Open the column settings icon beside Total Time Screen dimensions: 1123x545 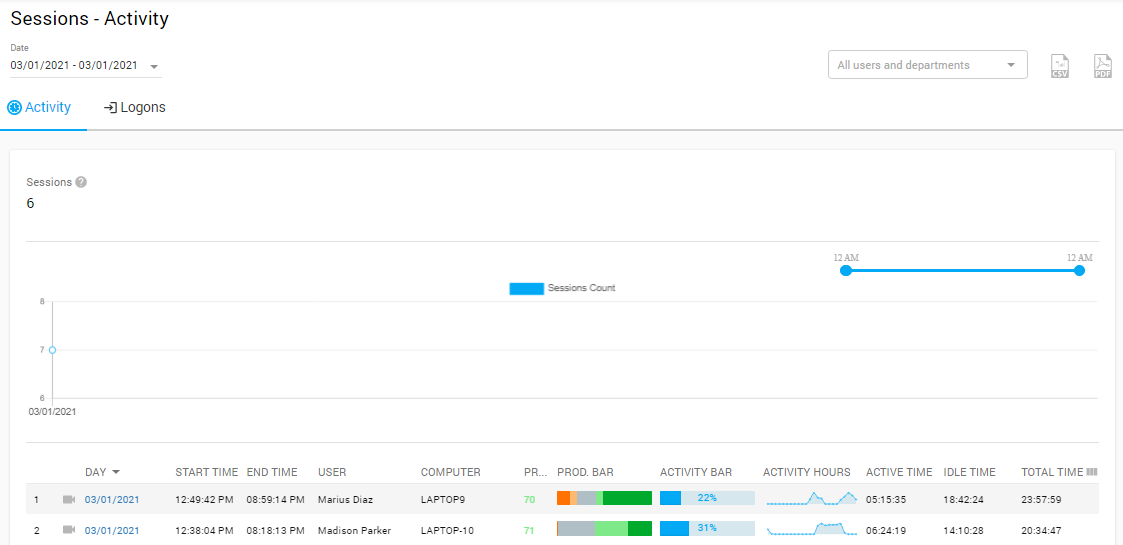point(1092,472)
